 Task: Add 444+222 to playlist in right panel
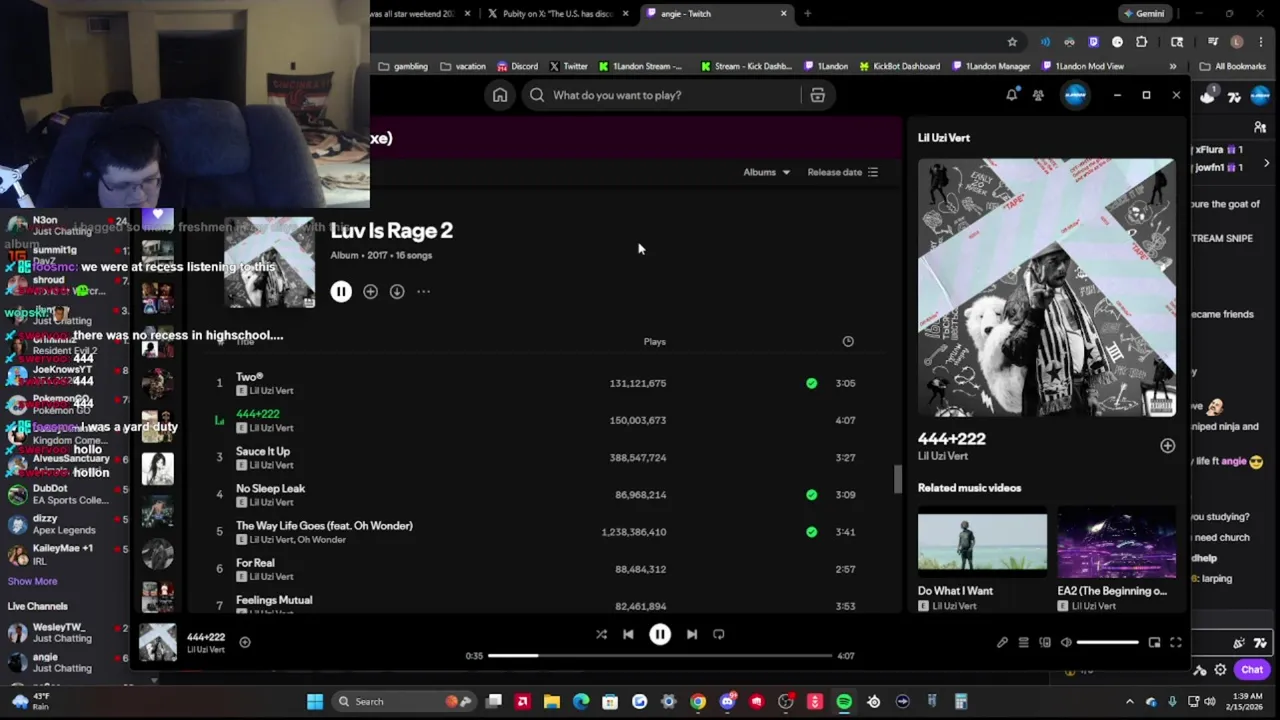pyautogui.click(x=1167, y=446)
